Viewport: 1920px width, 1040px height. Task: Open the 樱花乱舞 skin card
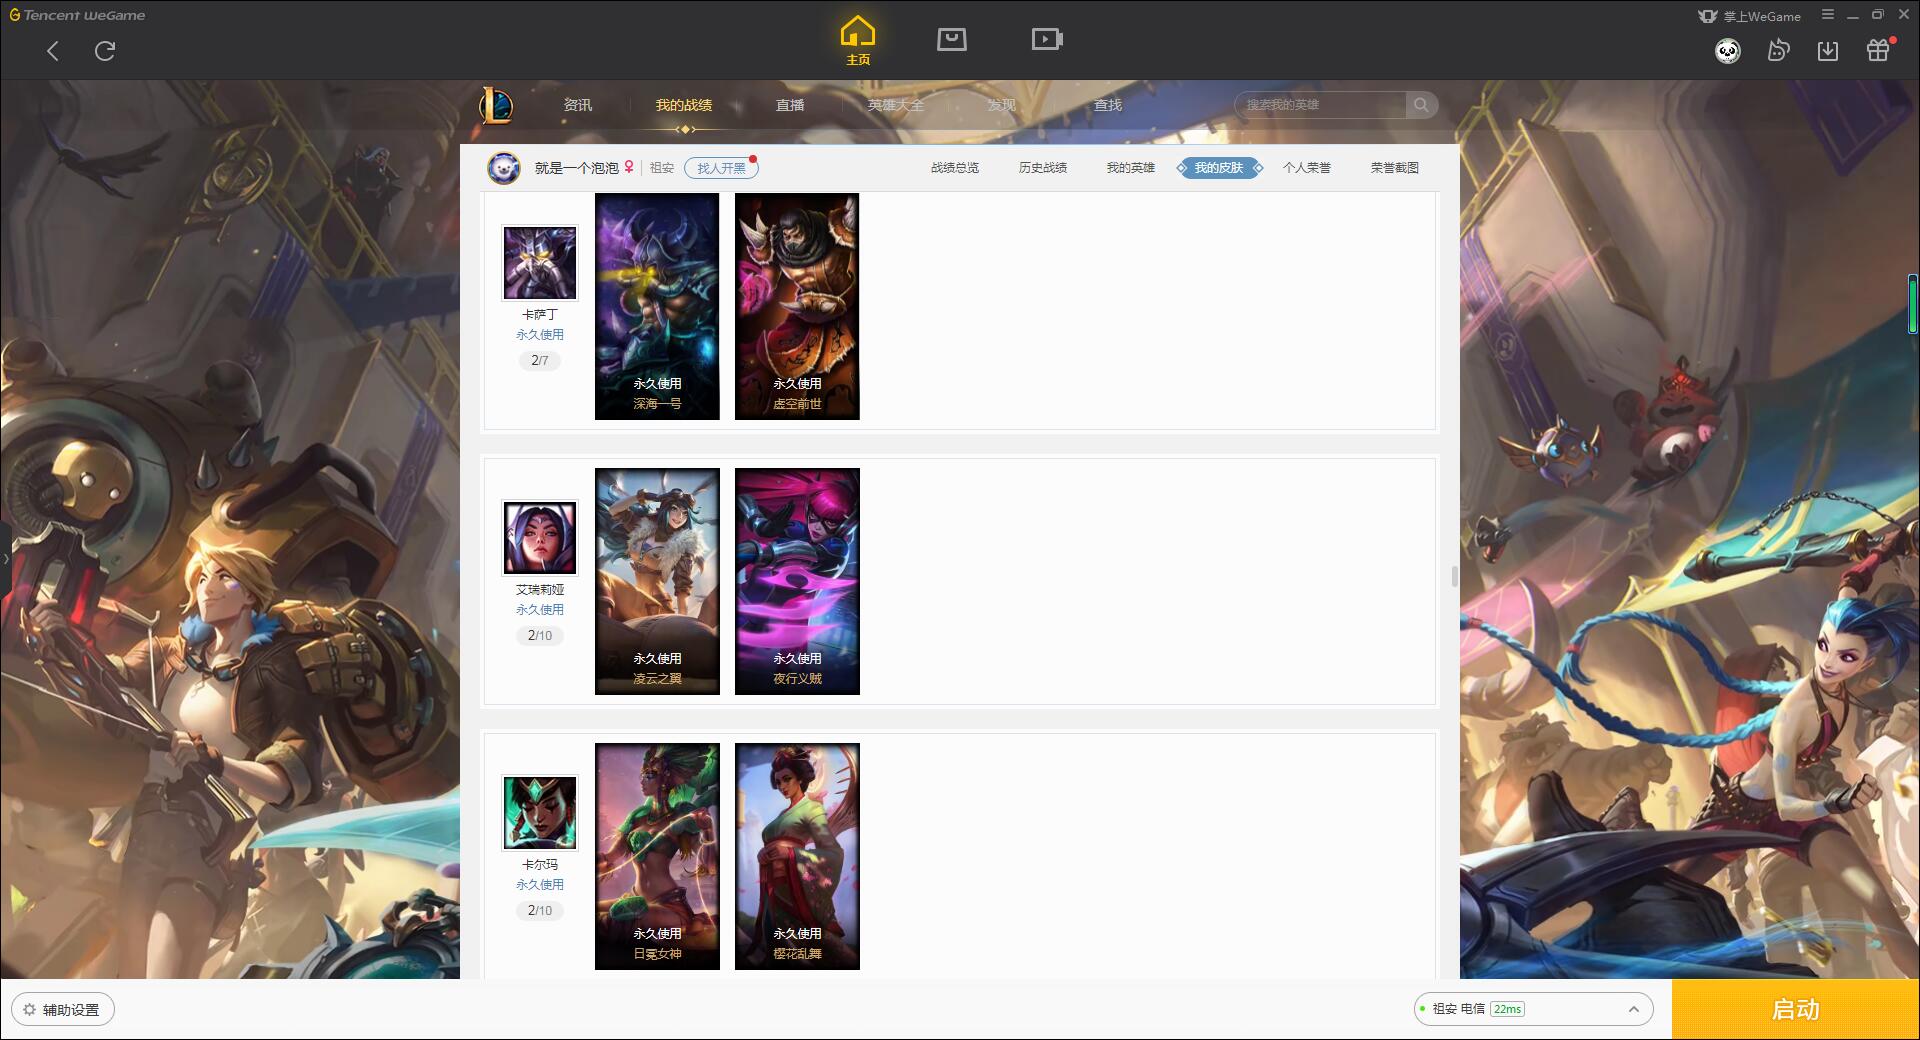797,856
